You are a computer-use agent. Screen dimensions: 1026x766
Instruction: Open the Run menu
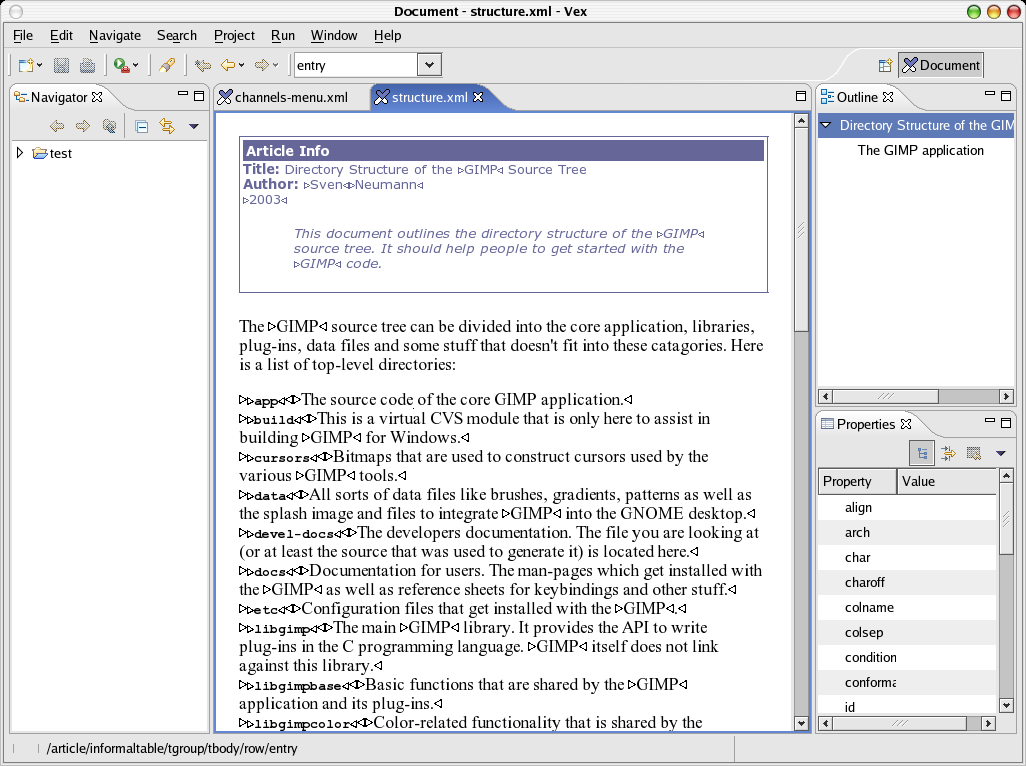coord(283,35)
